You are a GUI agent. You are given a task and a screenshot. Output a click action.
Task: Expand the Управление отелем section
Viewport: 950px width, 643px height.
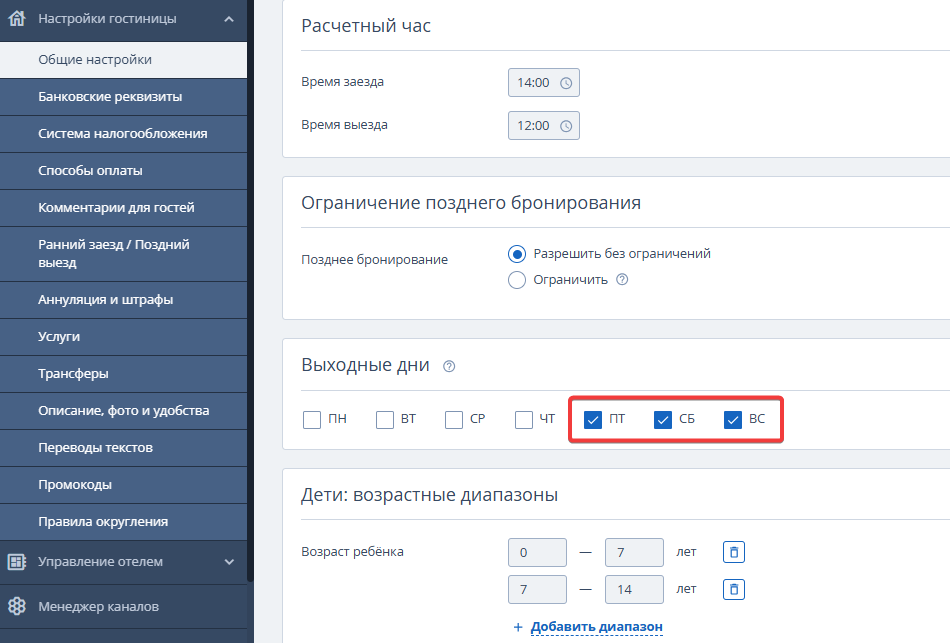pyautogui.click(x=229, y=562)
